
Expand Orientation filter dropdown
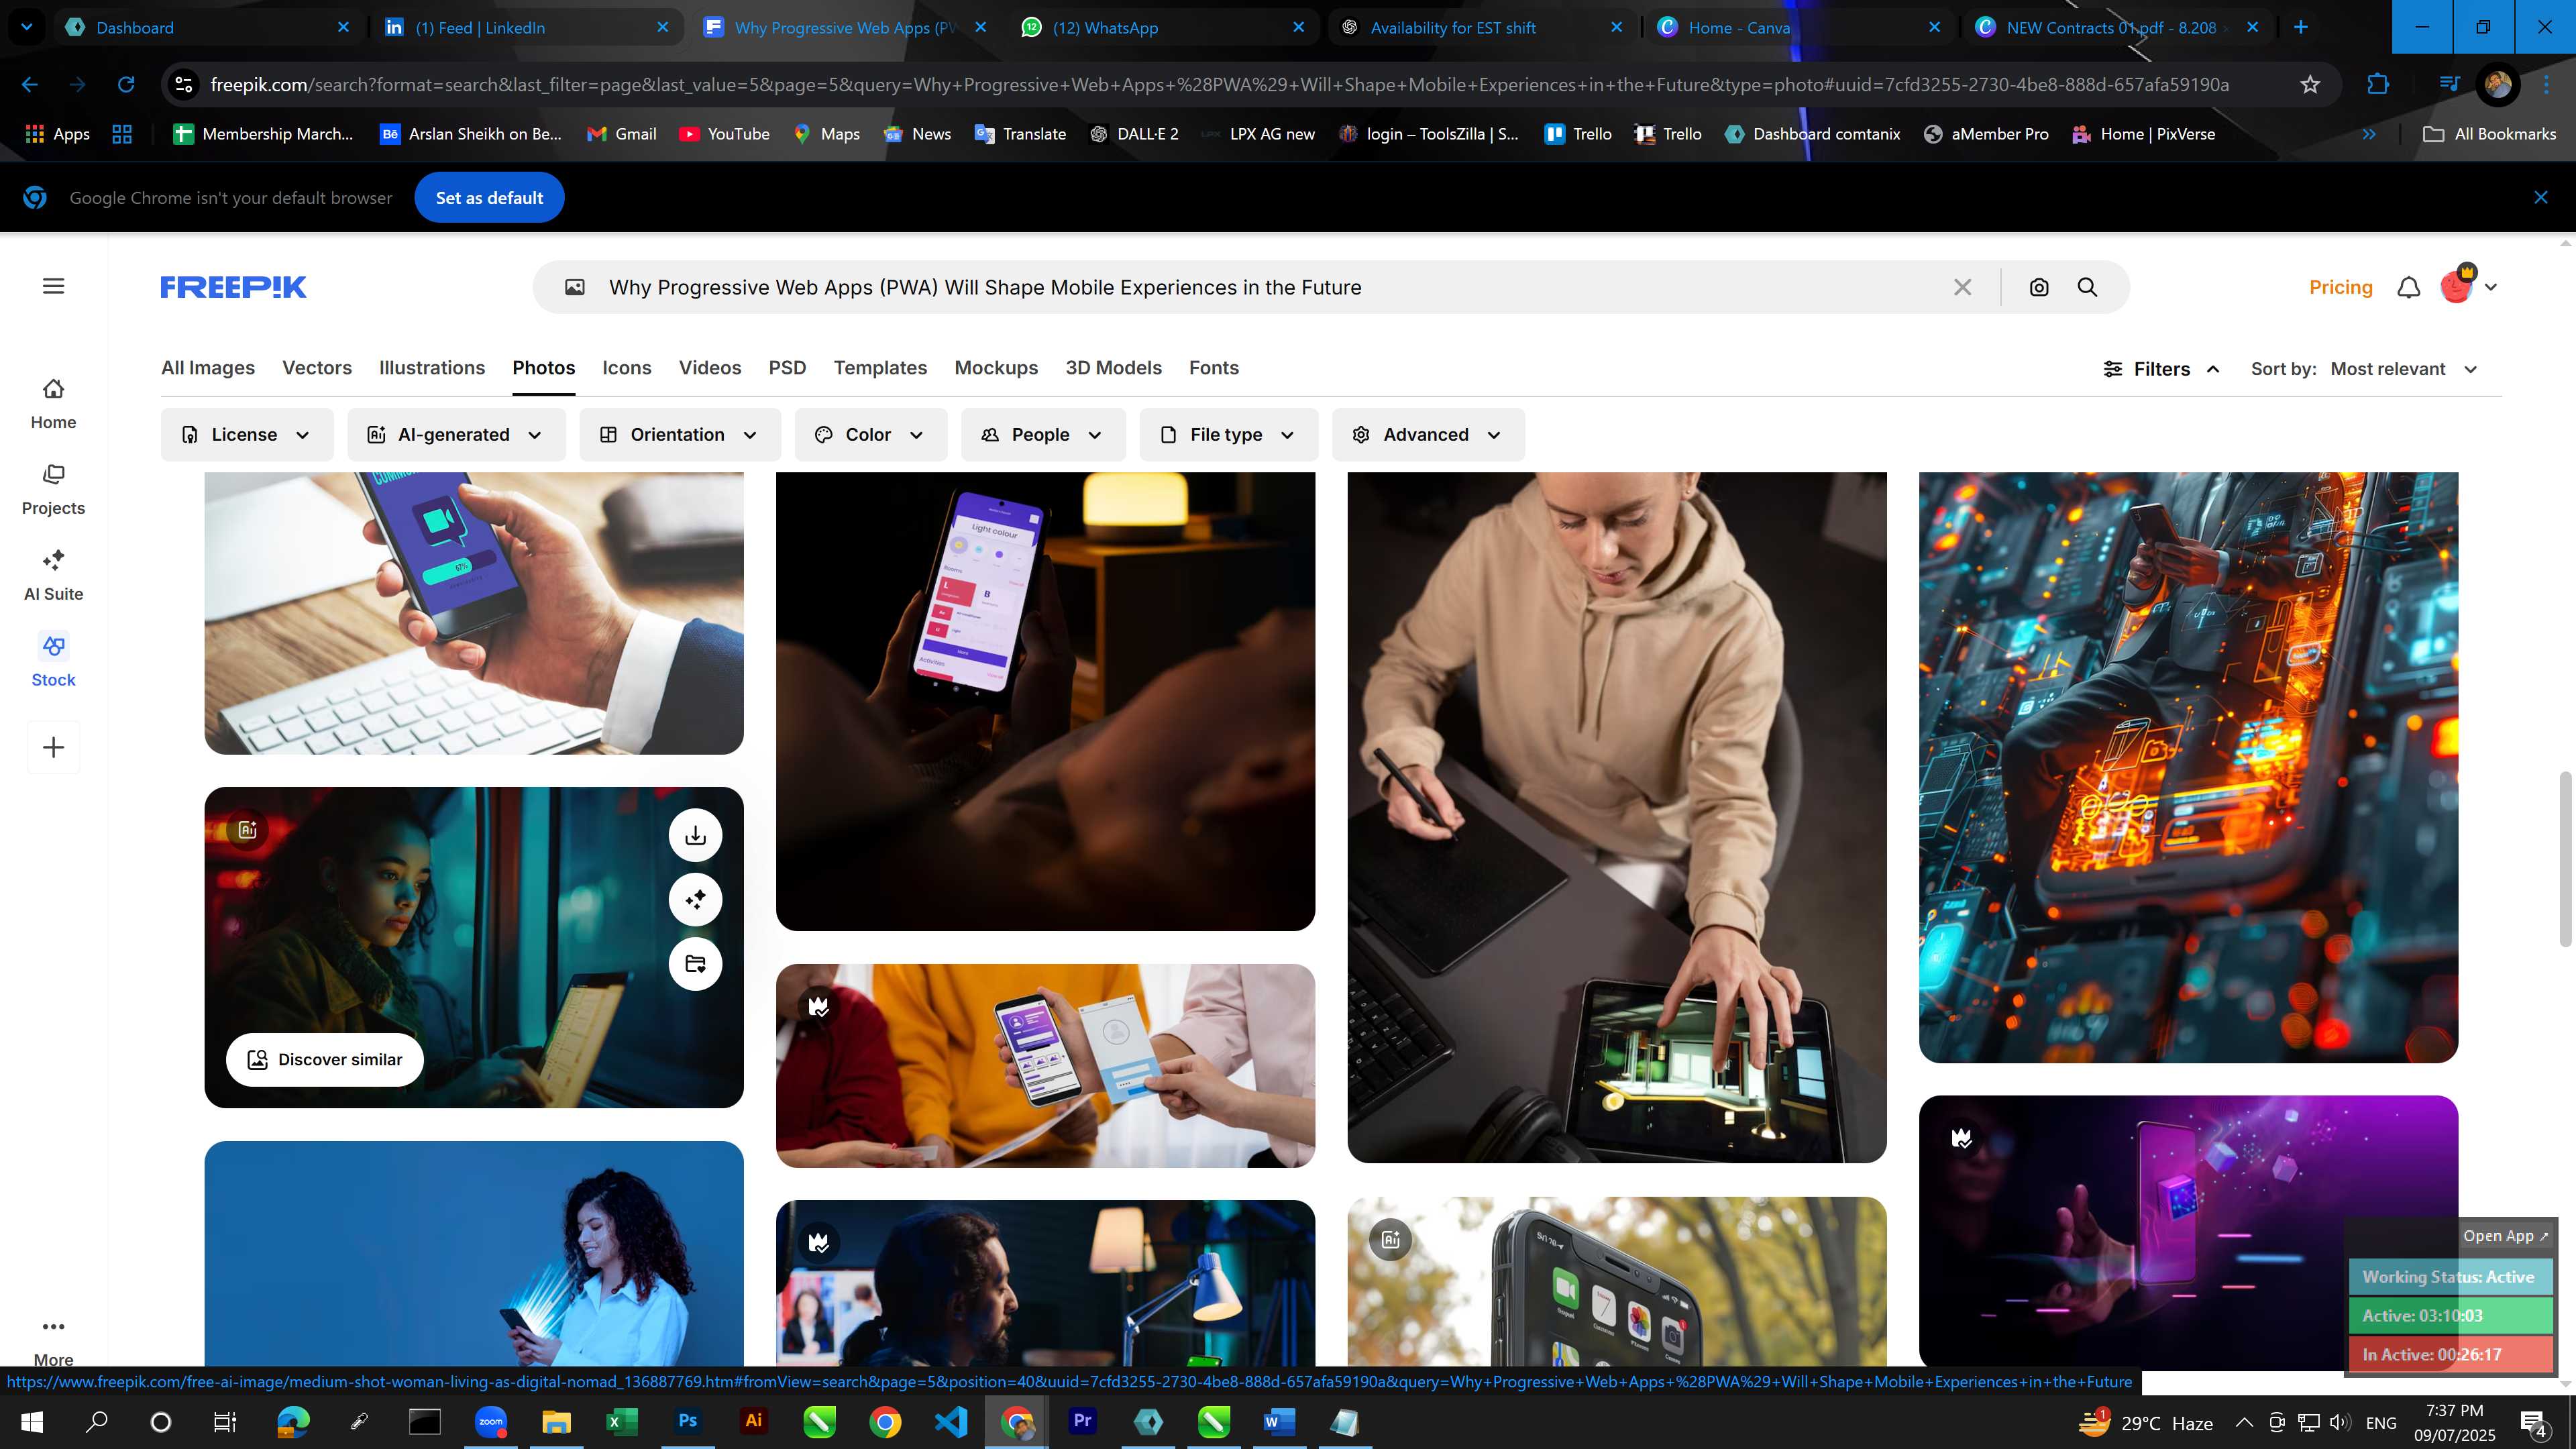(679, 434)
